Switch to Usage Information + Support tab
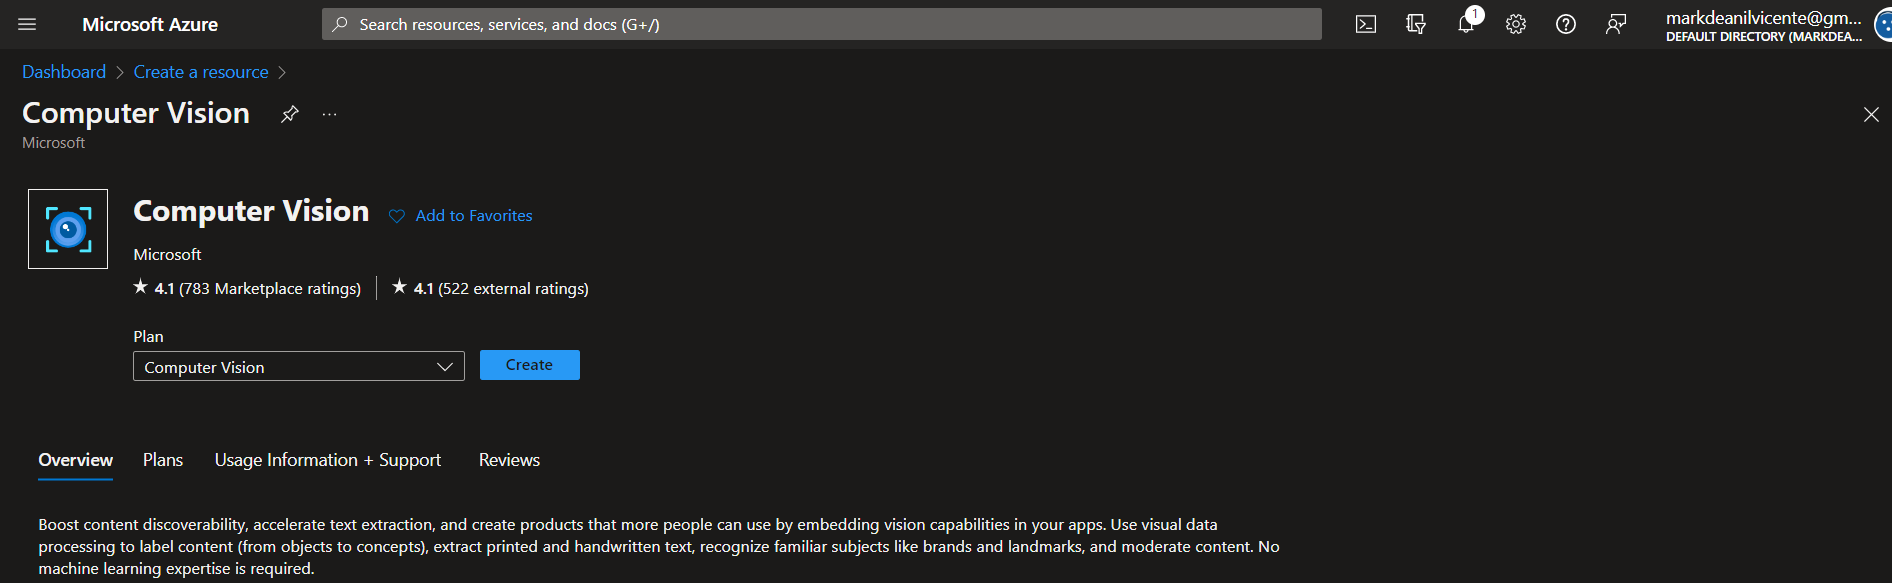The width and height of the screenshot is (1892, 583). coord(327,460)
